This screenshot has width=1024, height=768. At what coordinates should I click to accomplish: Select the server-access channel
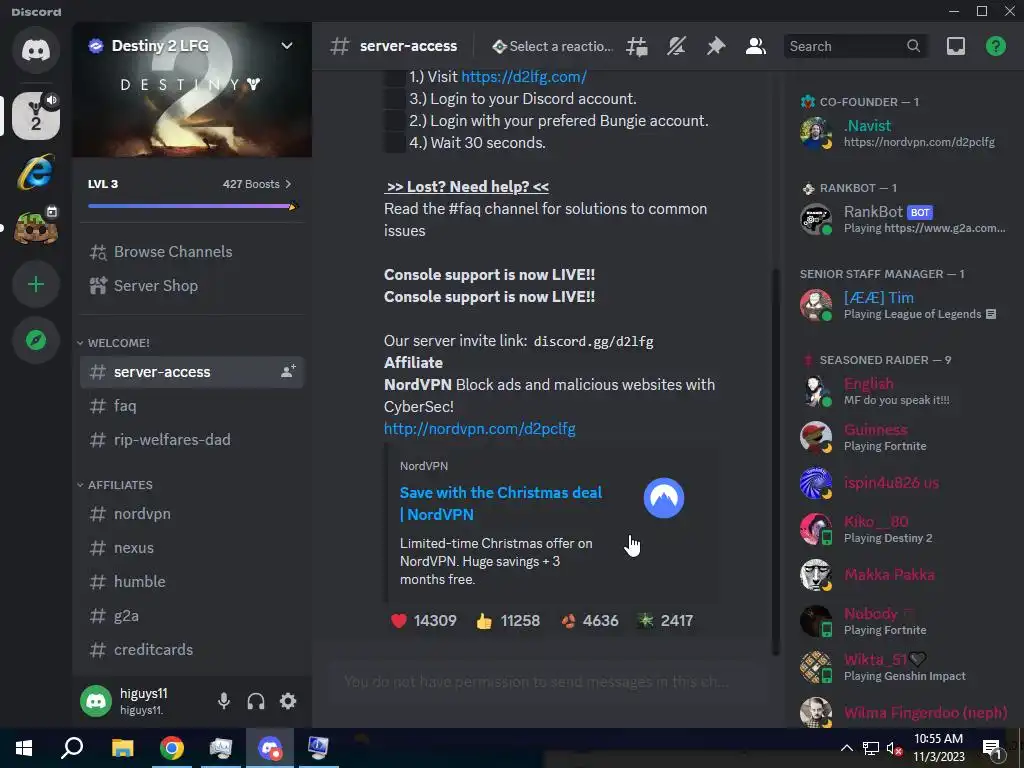point(192,372)
